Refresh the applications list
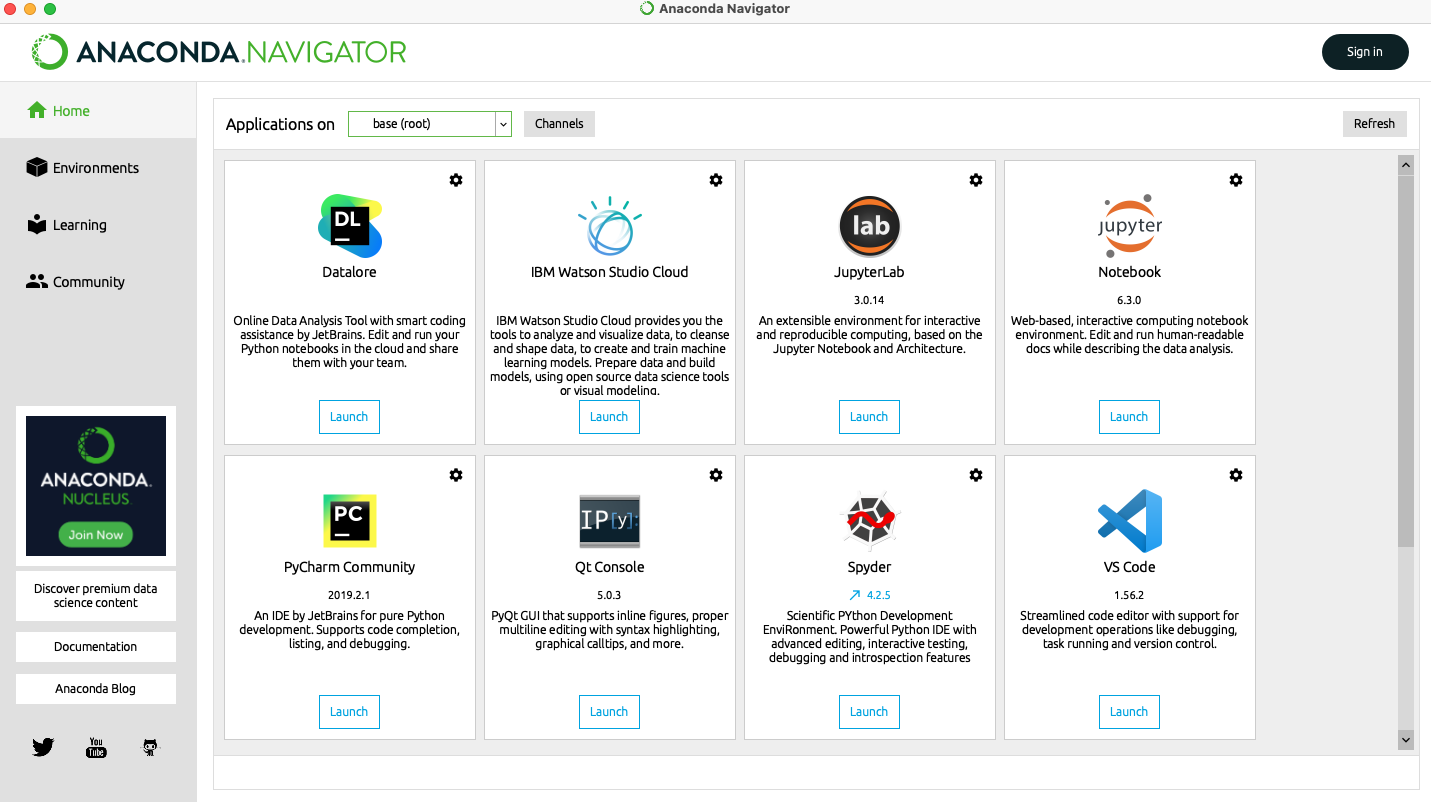This screenshot has height=802, width=1431. (x=1374, y=124)
